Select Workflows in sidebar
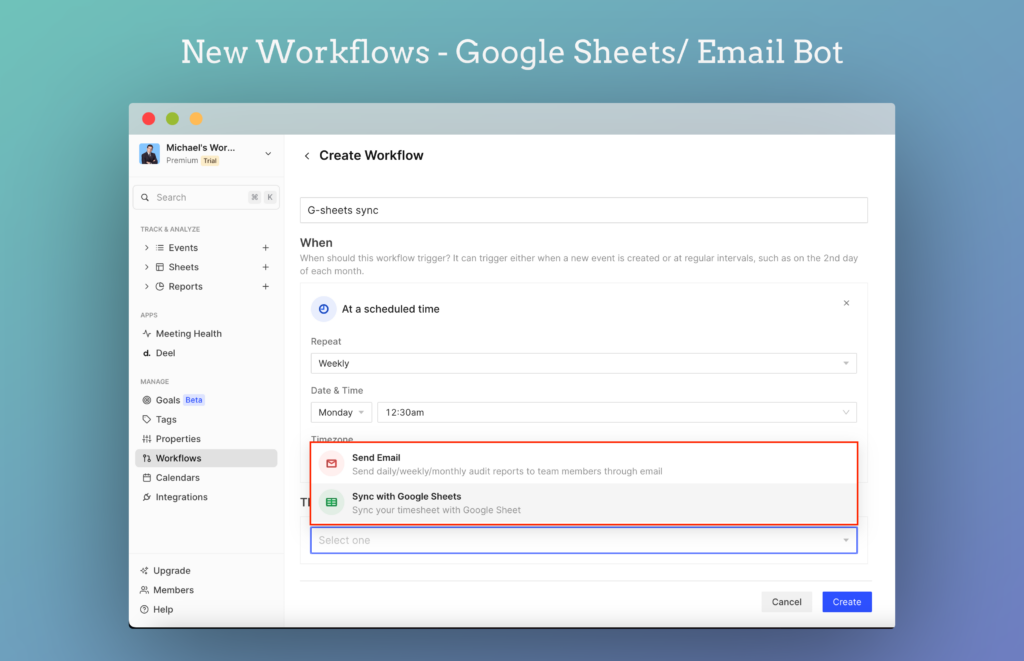Viewport: 1024px width, 661px height. pyautogui.click(x=206, y=458)
